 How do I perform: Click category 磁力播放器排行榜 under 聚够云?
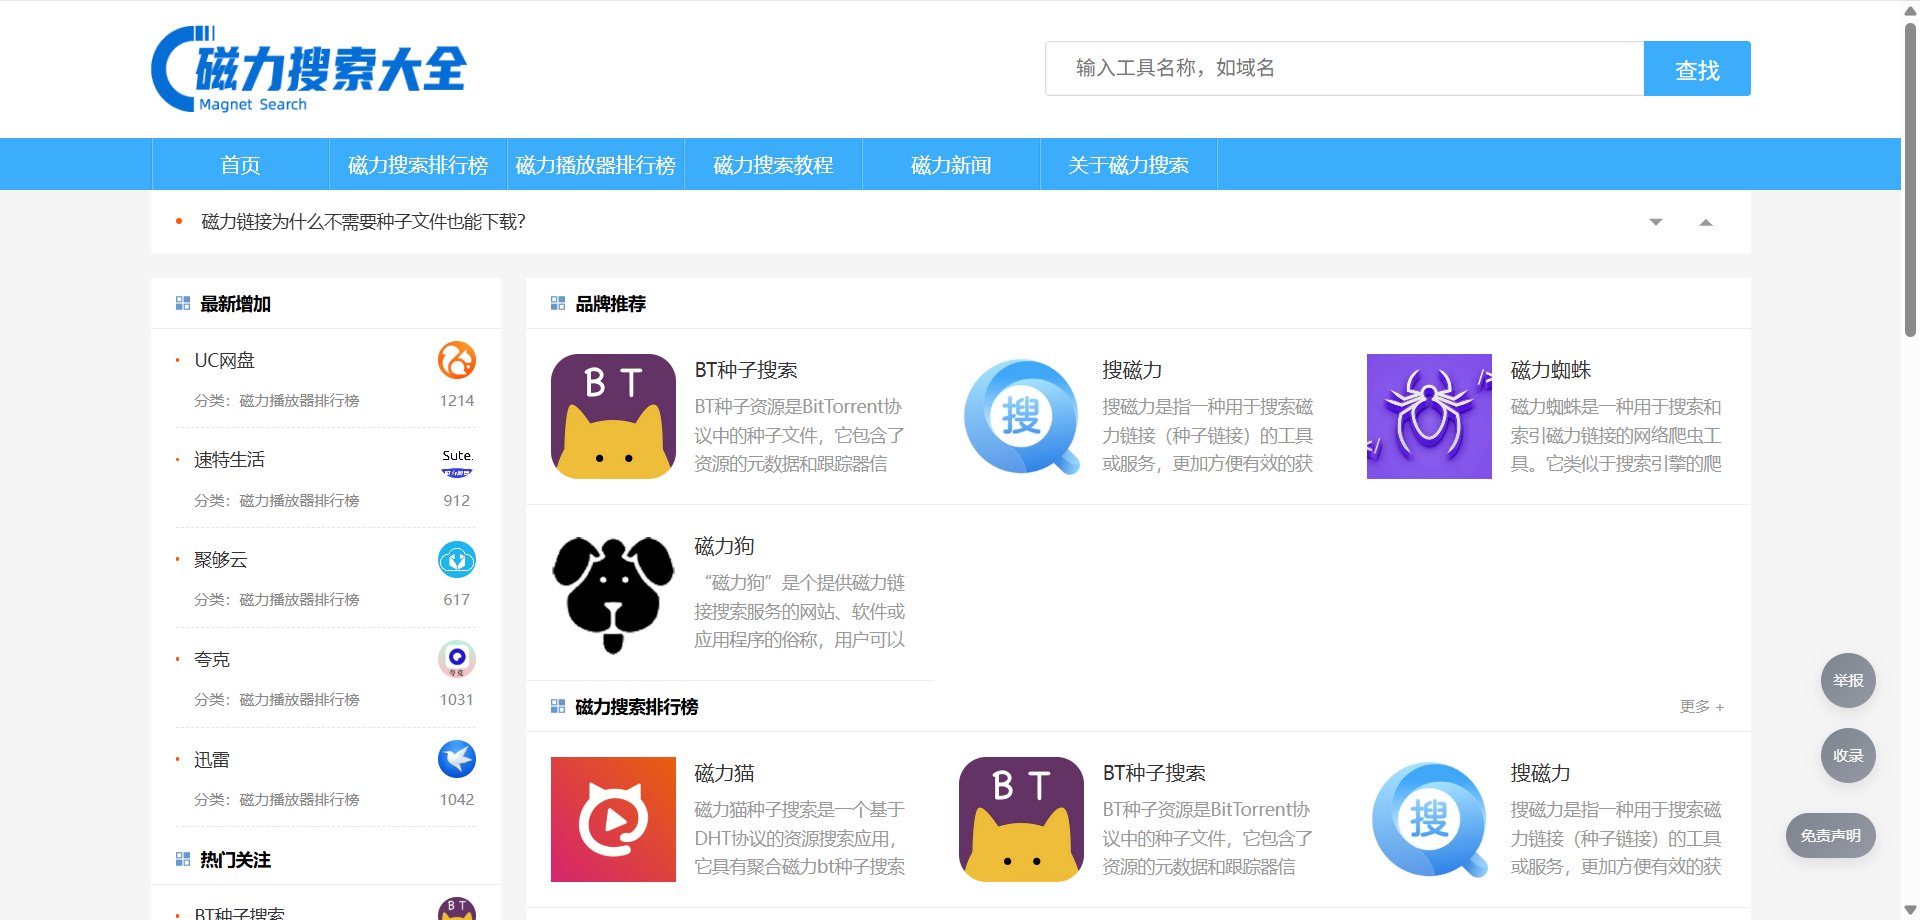click(299, 599)
